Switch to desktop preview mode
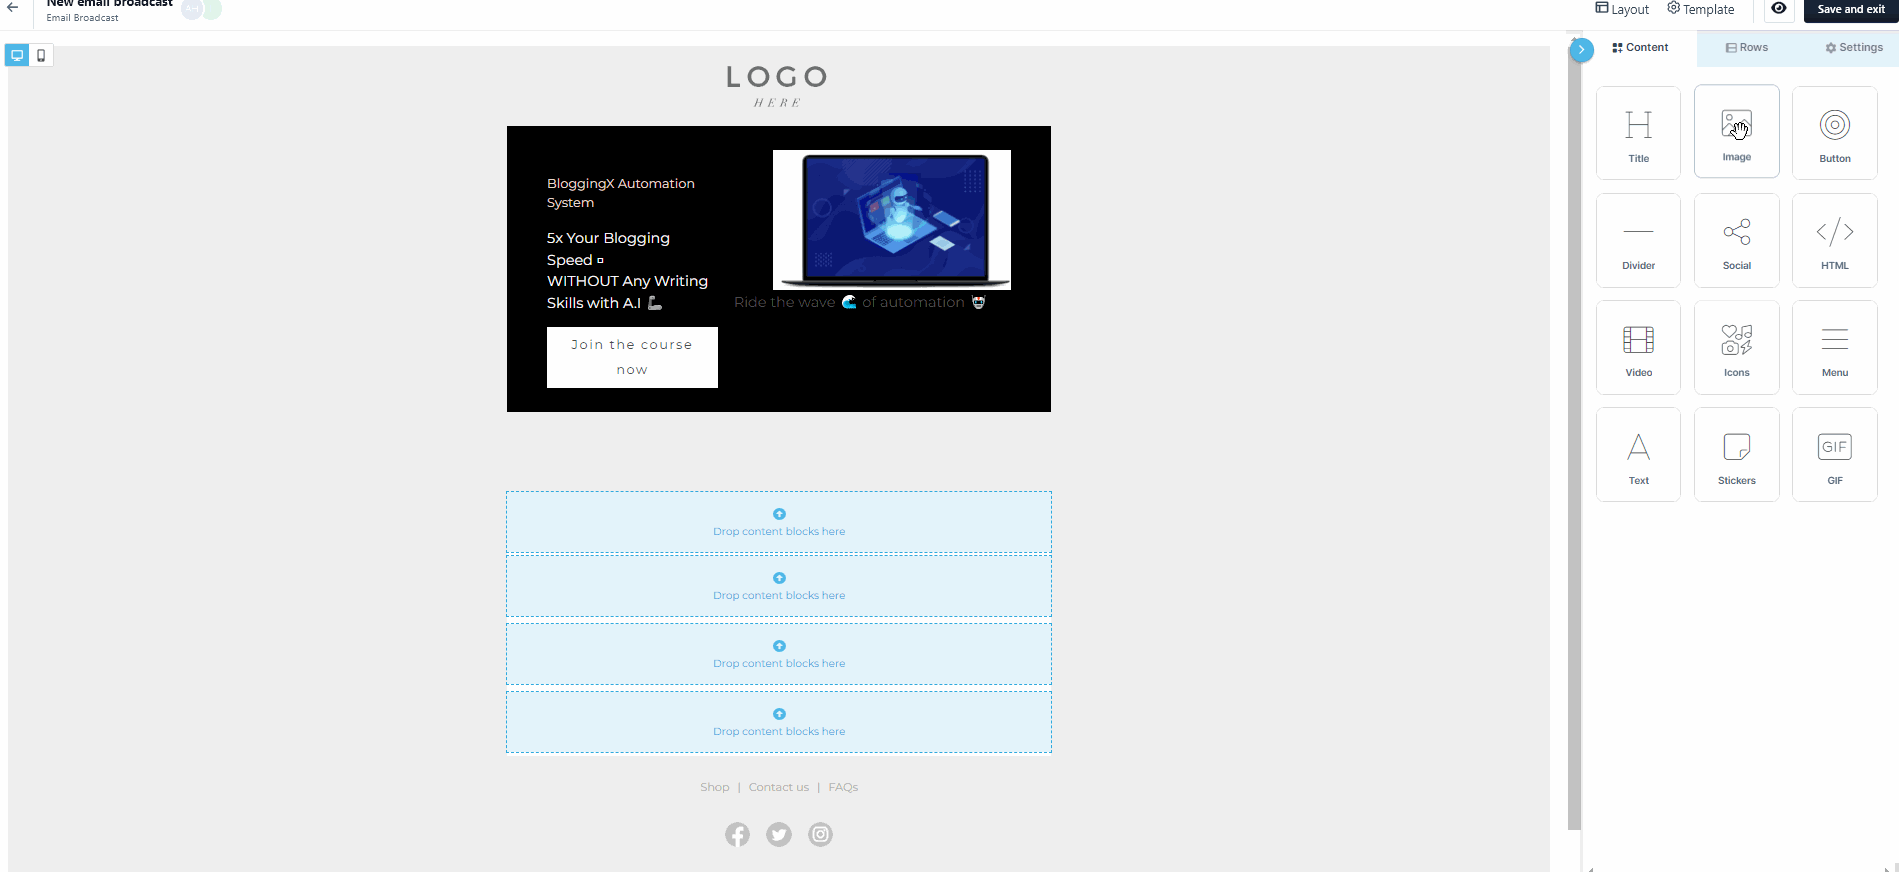The width and height of the screenshot is (1899, 872). [x=17, y=55]
